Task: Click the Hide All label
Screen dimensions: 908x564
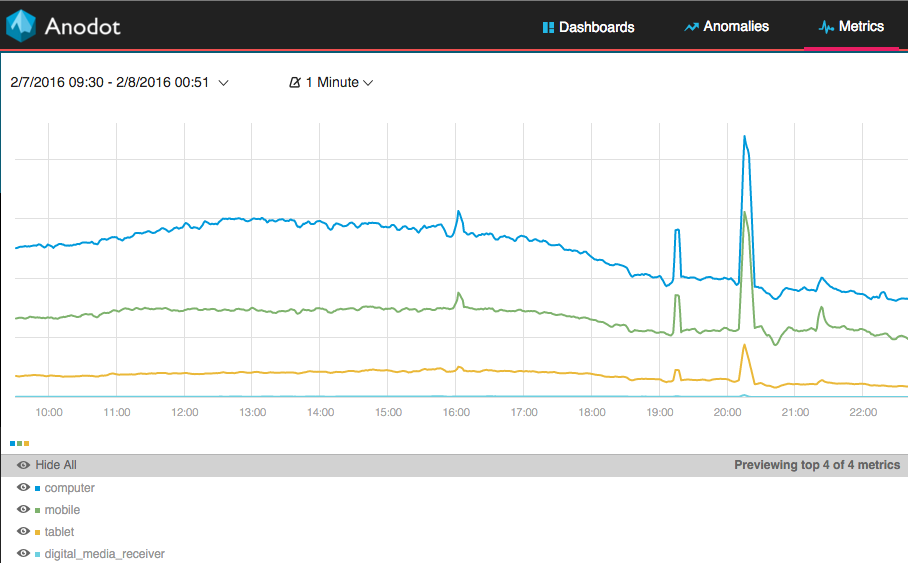Action: (56, 465)
